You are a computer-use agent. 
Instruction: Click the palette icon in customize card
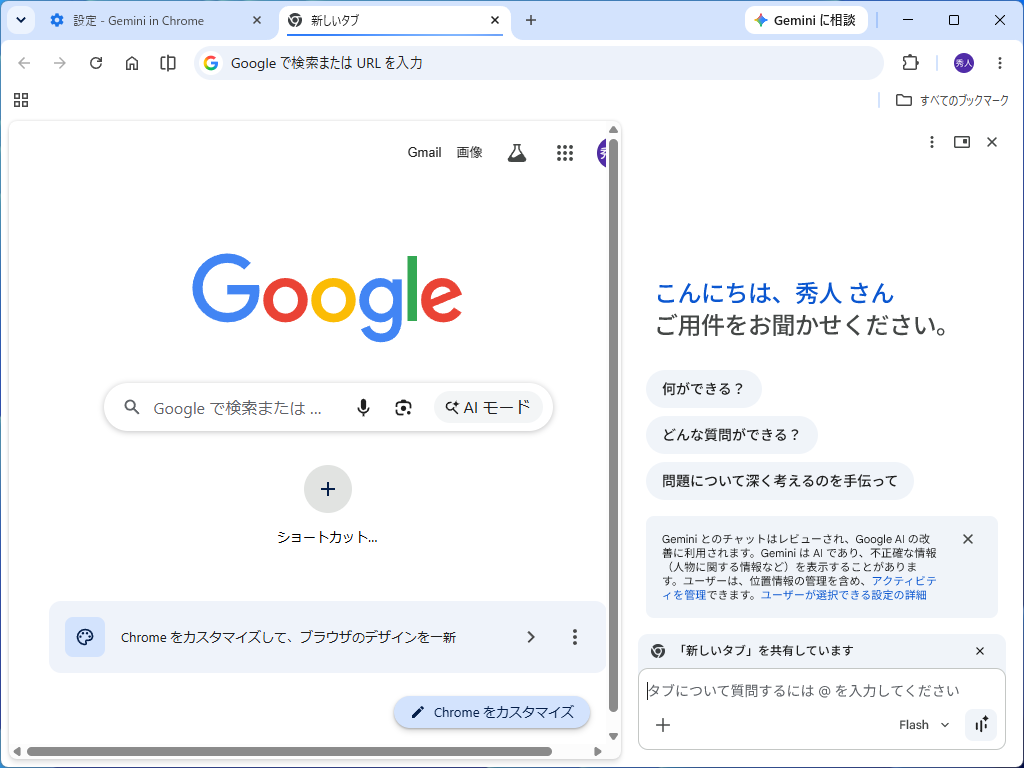pos(85,637)
